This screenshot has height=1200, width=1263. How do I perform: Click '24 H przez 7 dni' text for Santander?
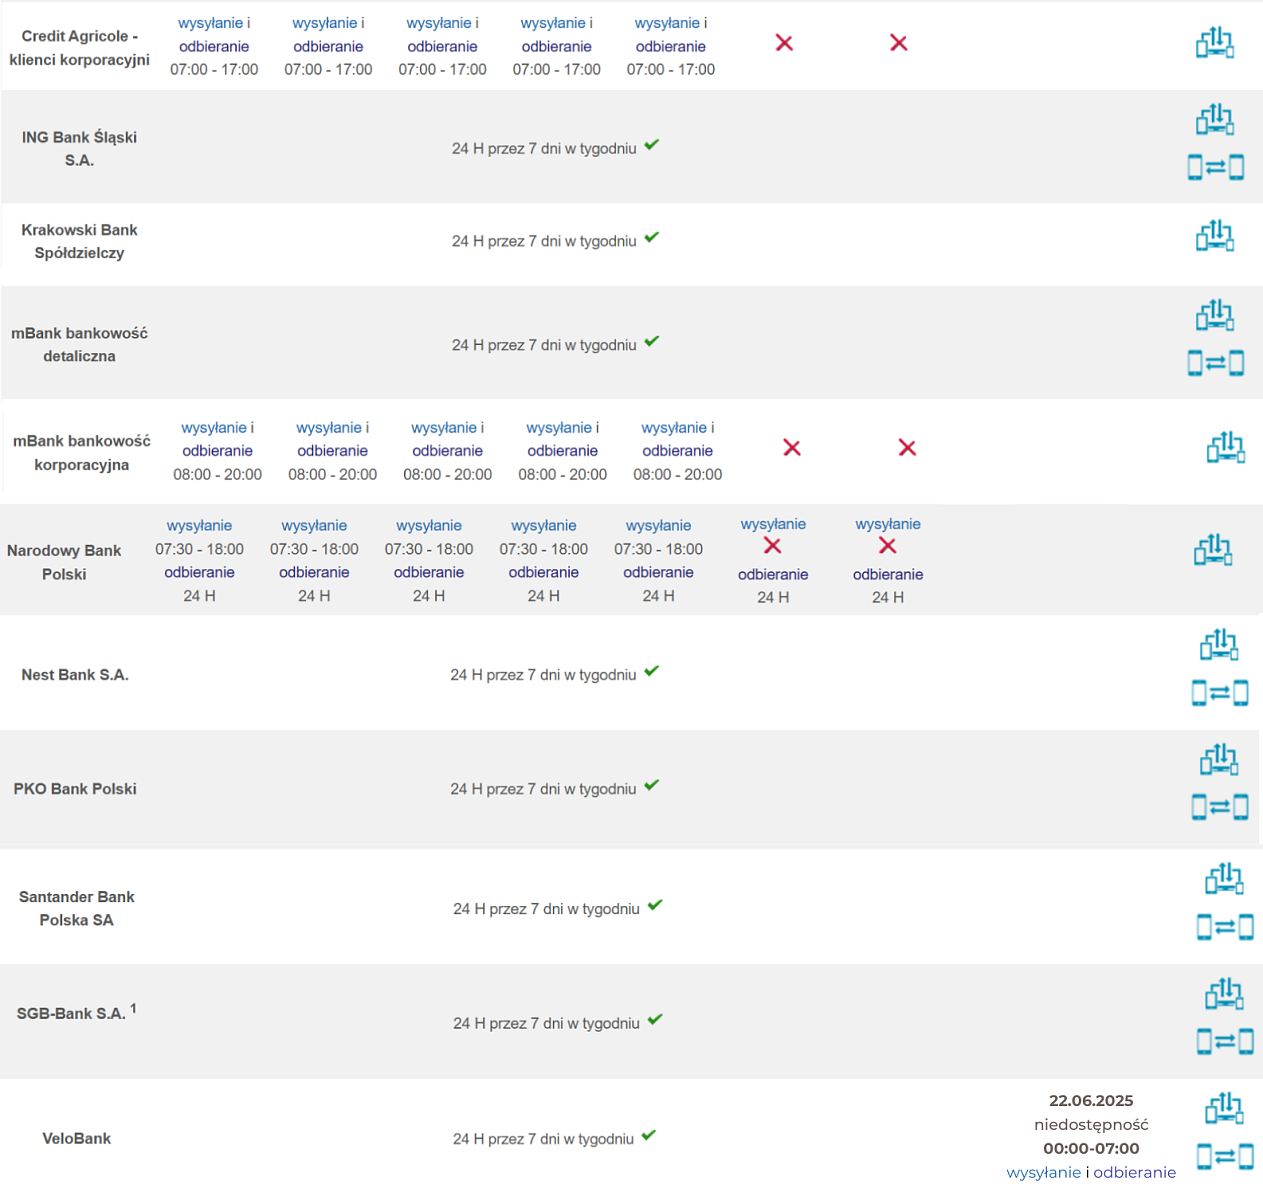[546, 909]
